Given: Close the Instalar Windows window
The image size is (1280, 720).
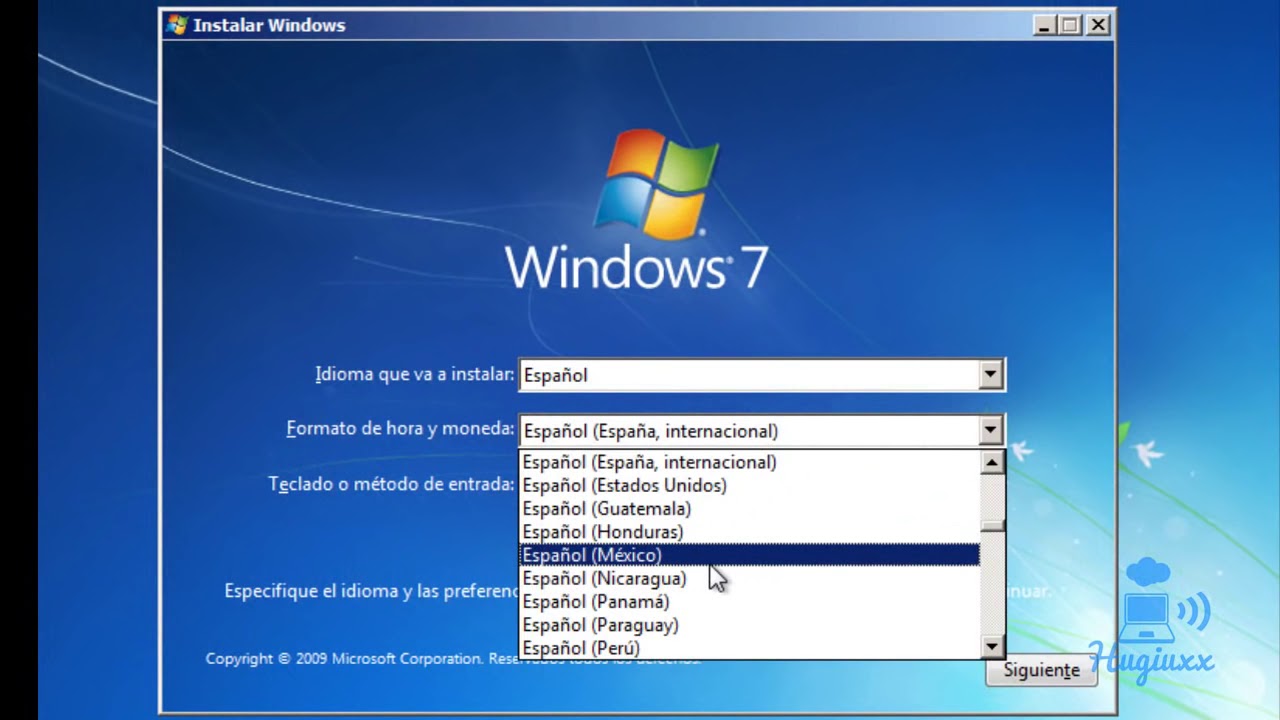Looking at the screenshot, I should click(1098, 26).
